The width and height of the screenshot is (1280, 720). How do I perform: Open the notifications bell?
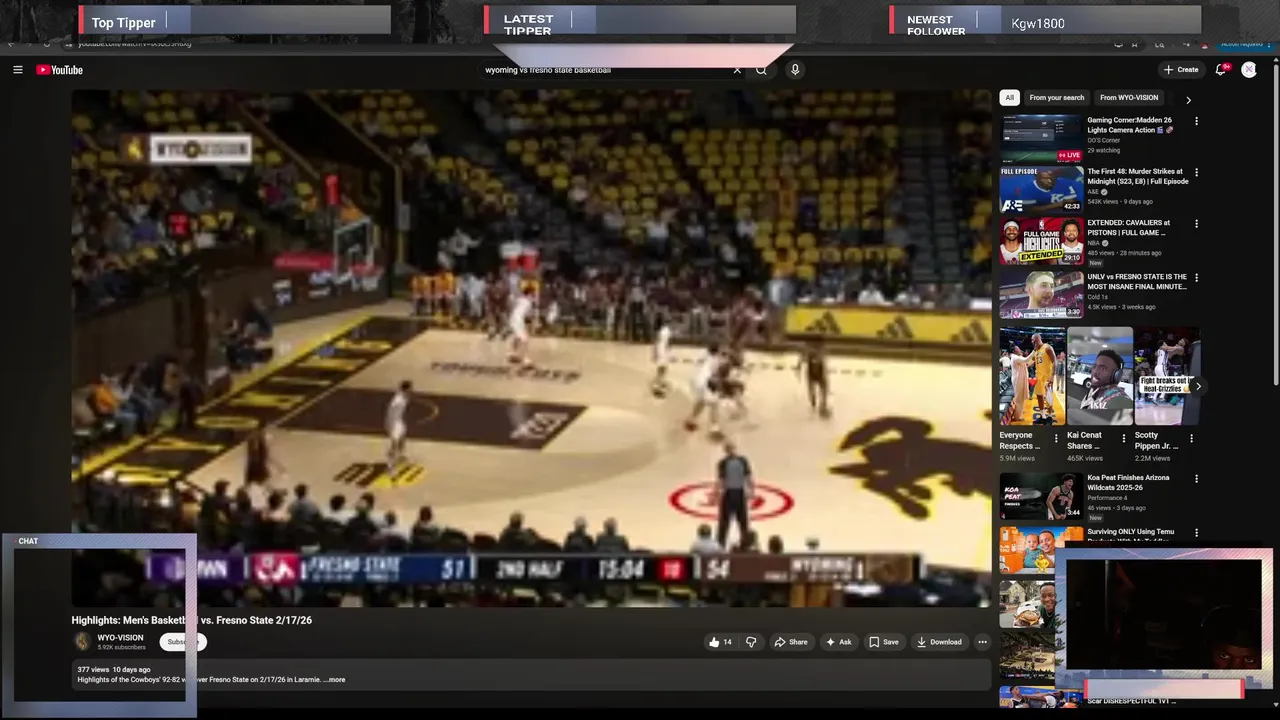click(x=1220, y=70)
